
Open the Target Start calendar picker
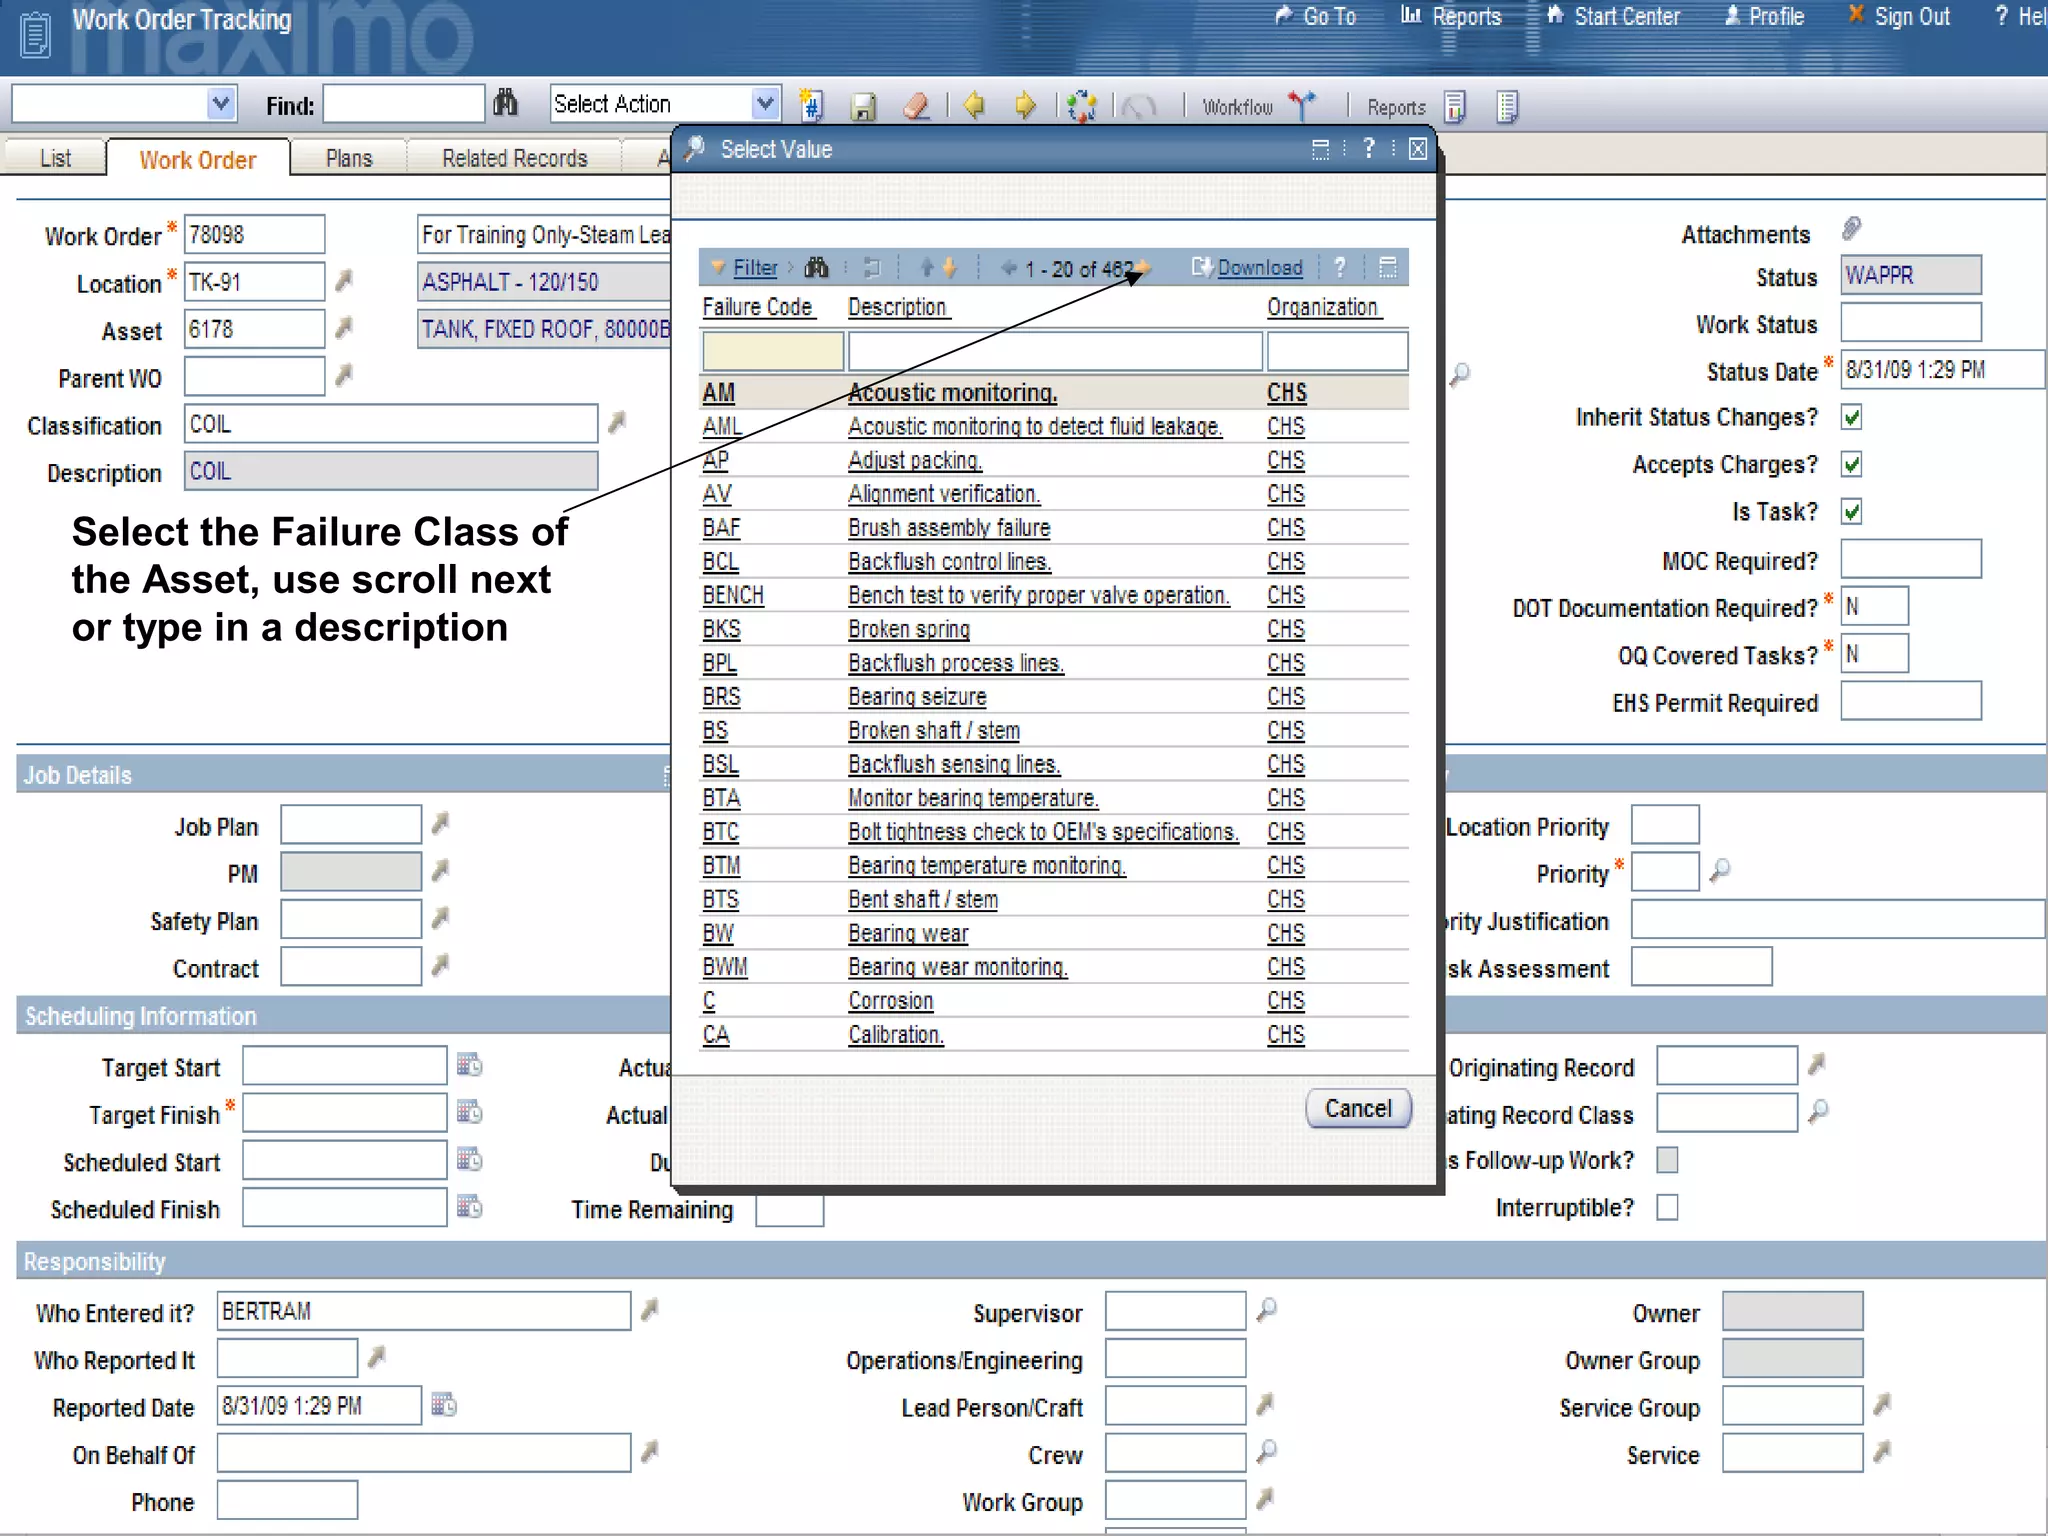coord(469,1065)
